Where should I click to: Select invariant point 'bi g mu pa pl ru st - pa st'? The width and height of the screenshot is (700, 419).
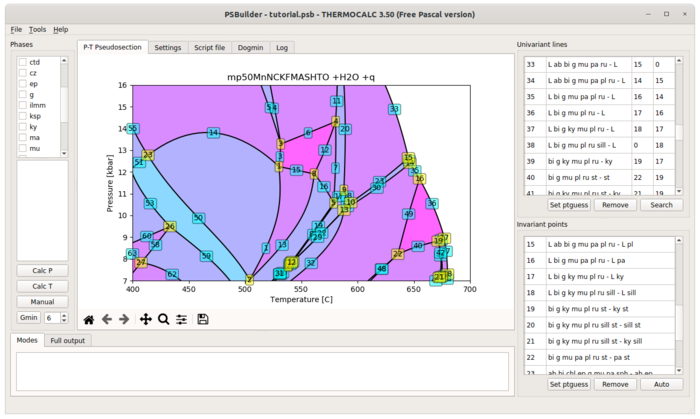600,357
